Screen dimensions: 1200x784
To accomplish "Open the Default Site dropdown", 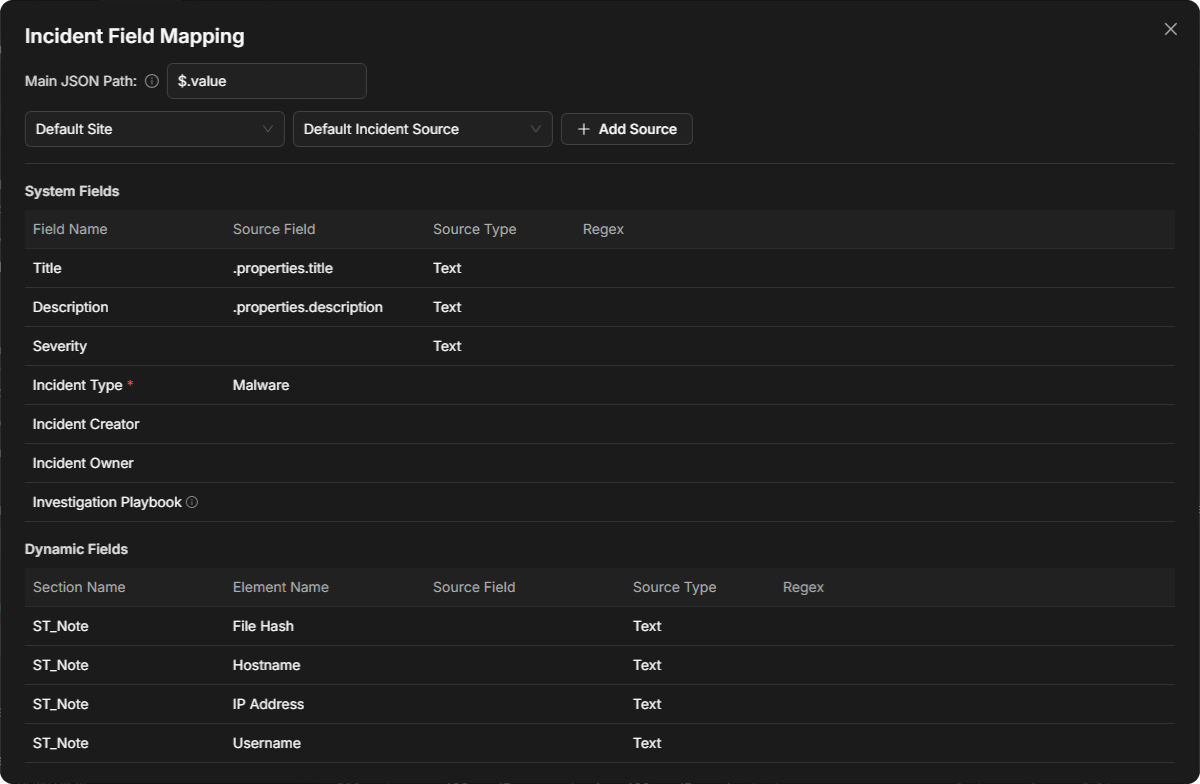I will pyautogui.click(x=155, y=129).
